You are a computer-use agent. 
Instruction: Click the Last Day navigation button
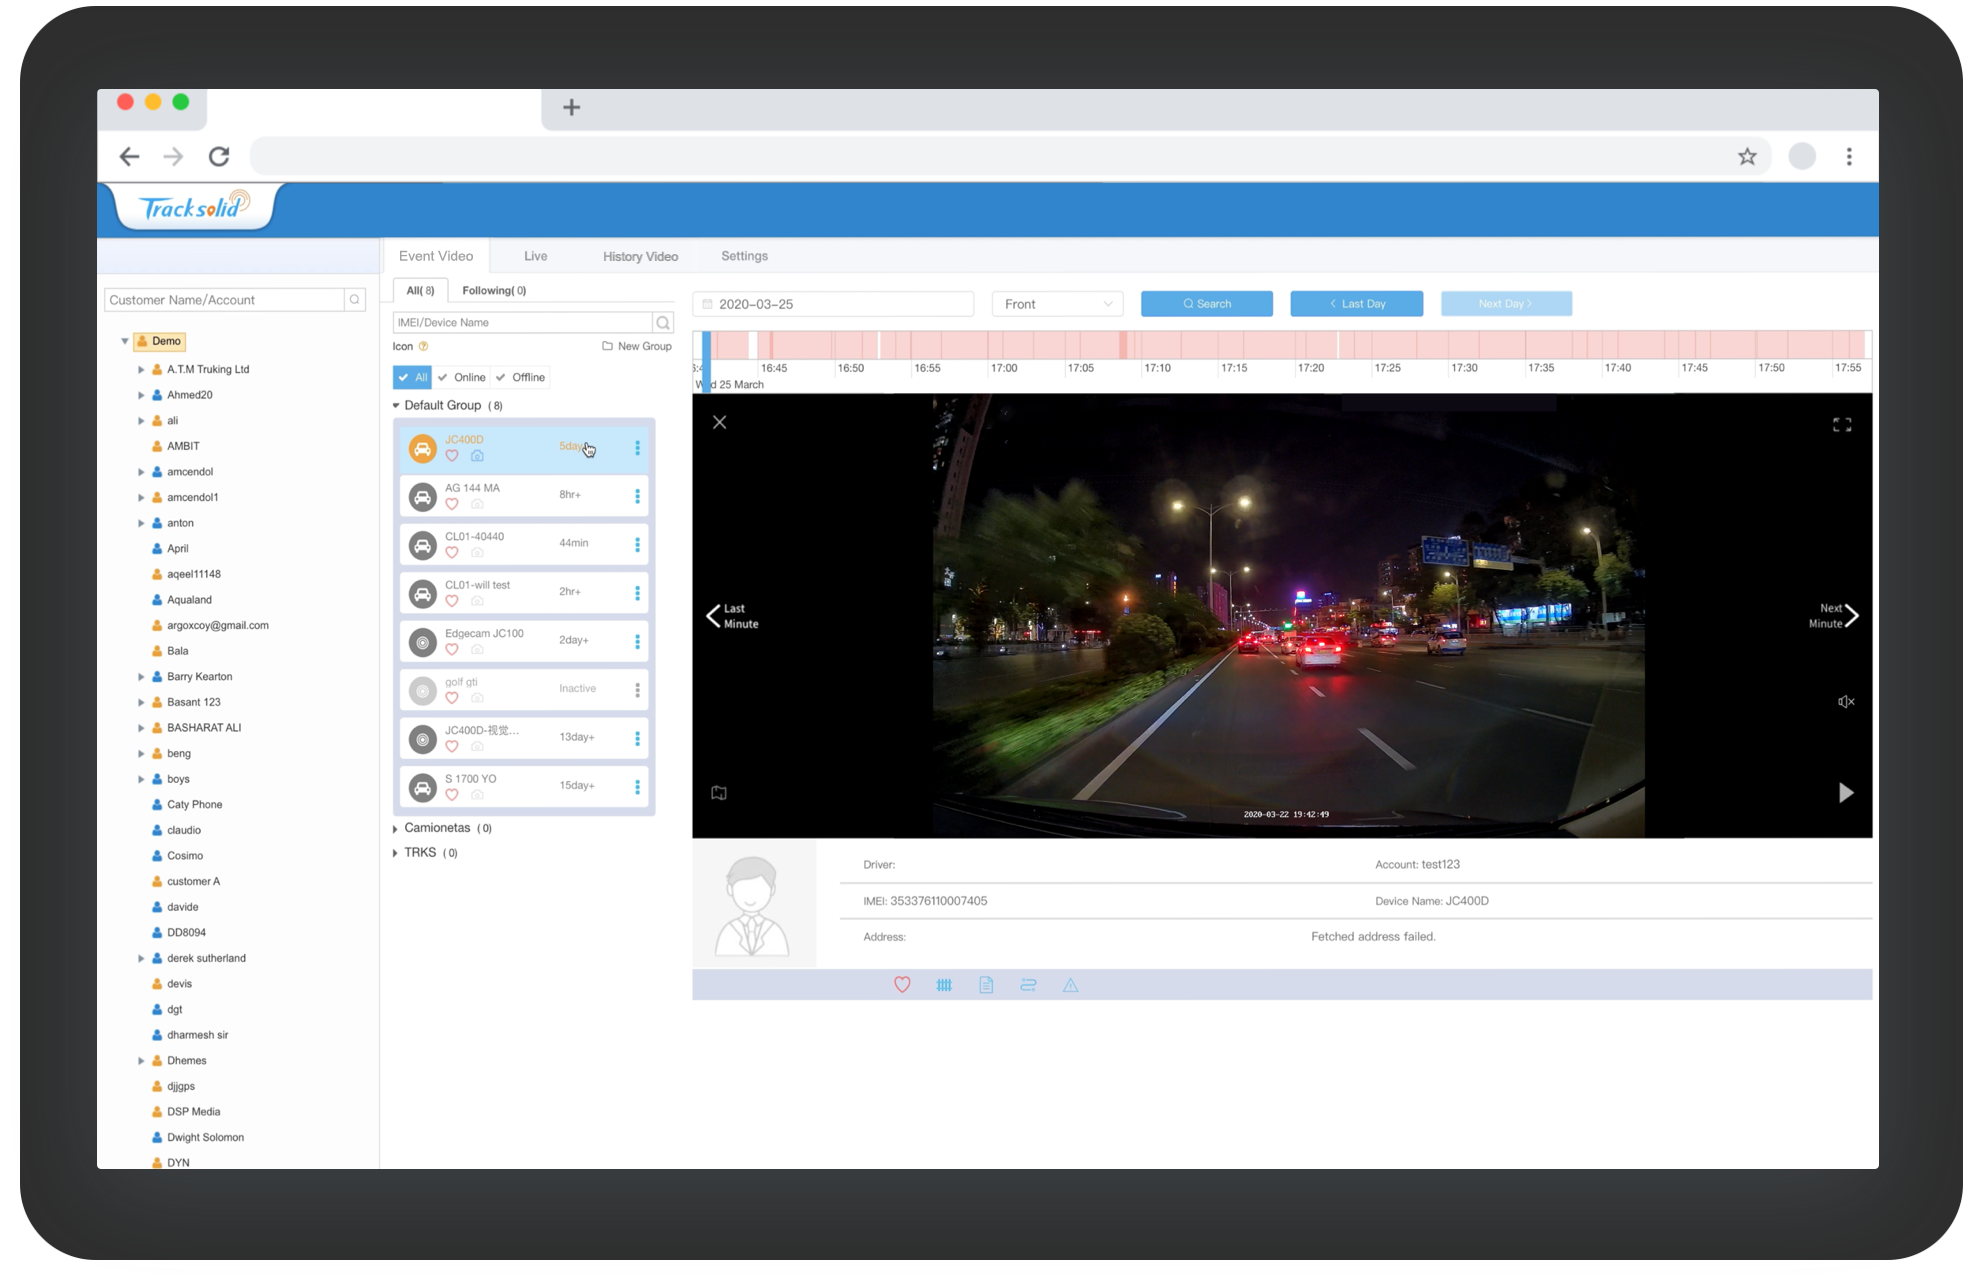click(x=1355, y=303)
